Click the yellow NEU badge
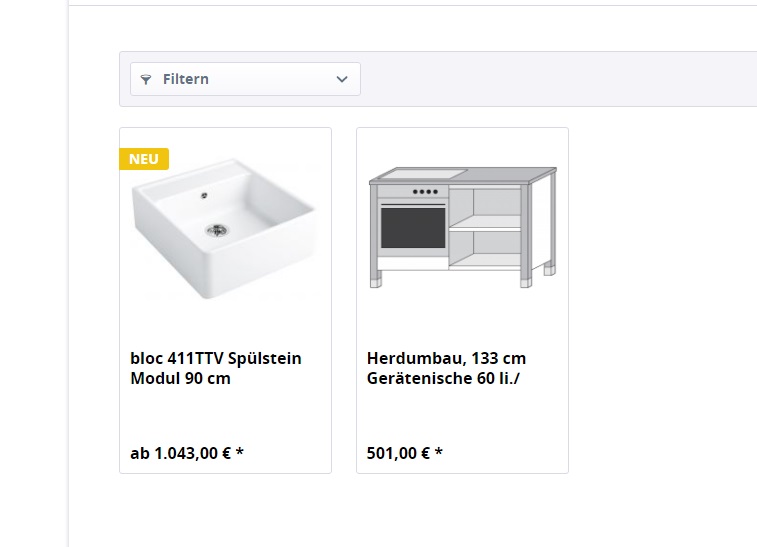757x547 pixels. 144,159
